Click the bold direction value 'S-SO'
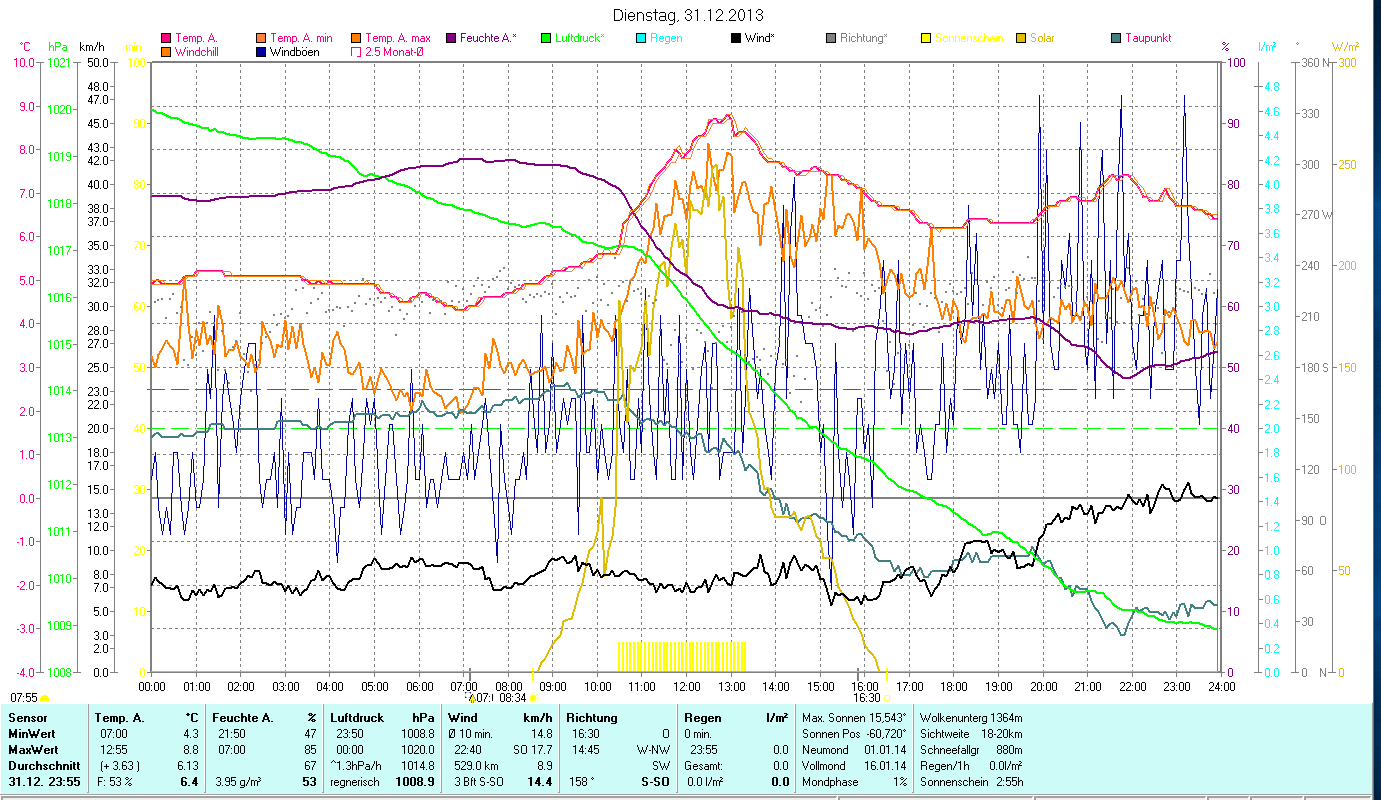Viewport: 1381px width, 800px height. click(654, 782)
